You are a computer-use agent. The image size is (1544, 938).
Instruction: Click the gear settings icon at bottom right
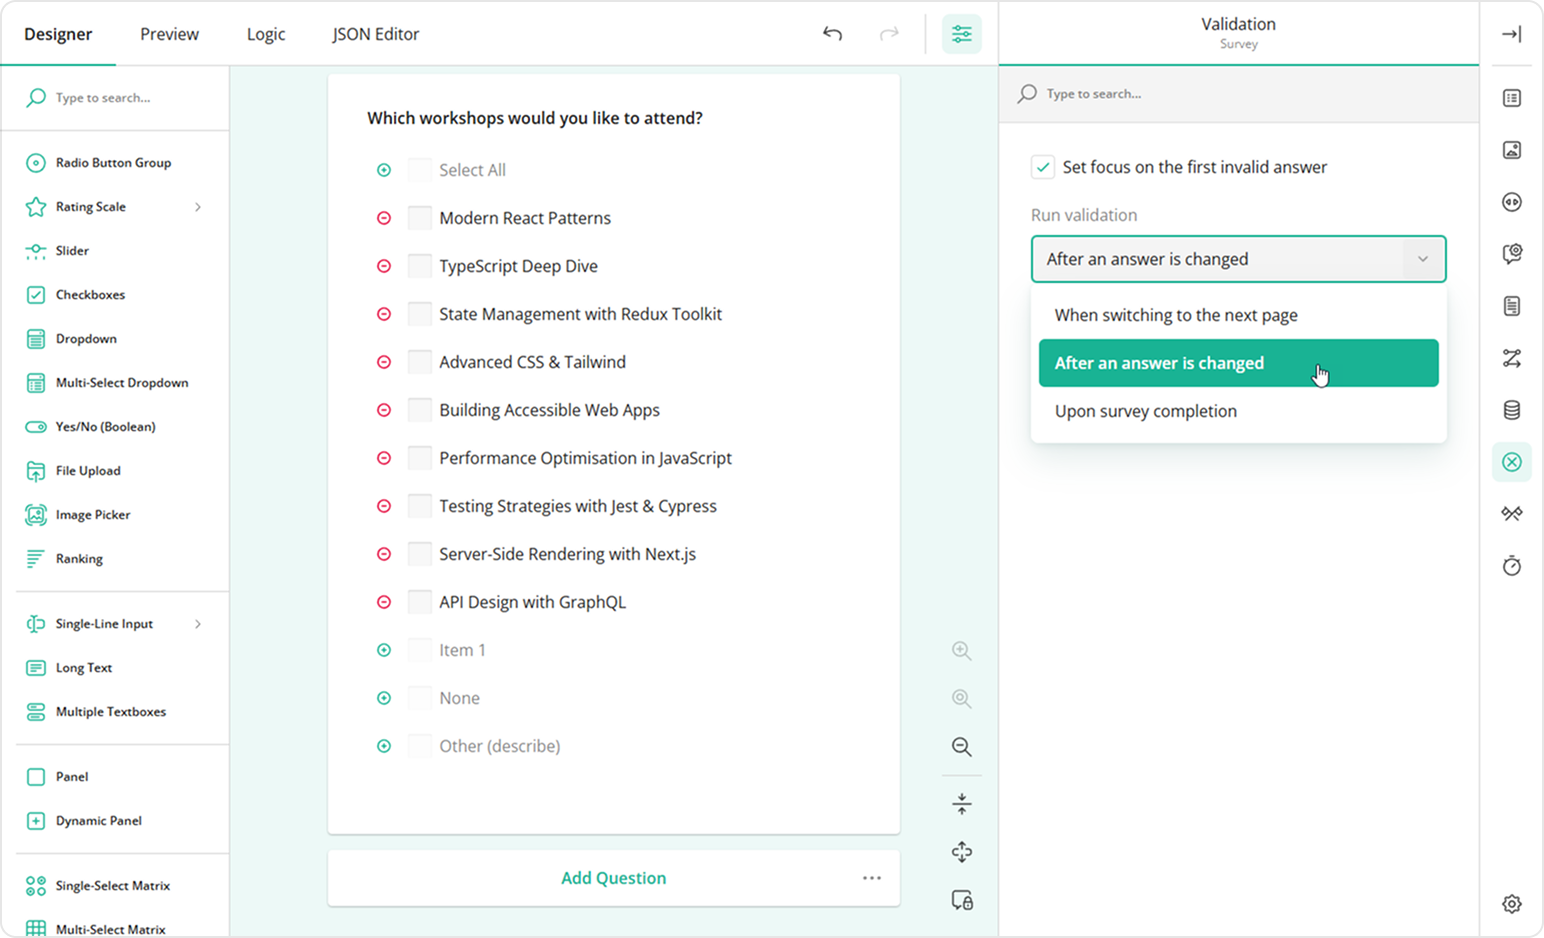click(1511, 904)
